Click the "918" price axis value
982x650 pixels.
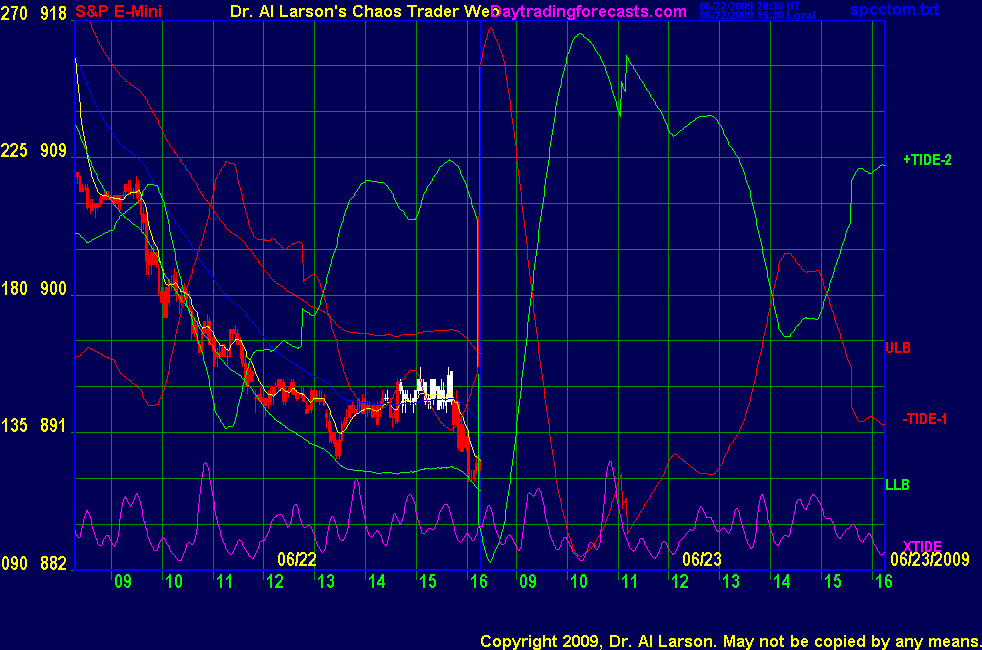pyautogui.click(x=53, y=13)
